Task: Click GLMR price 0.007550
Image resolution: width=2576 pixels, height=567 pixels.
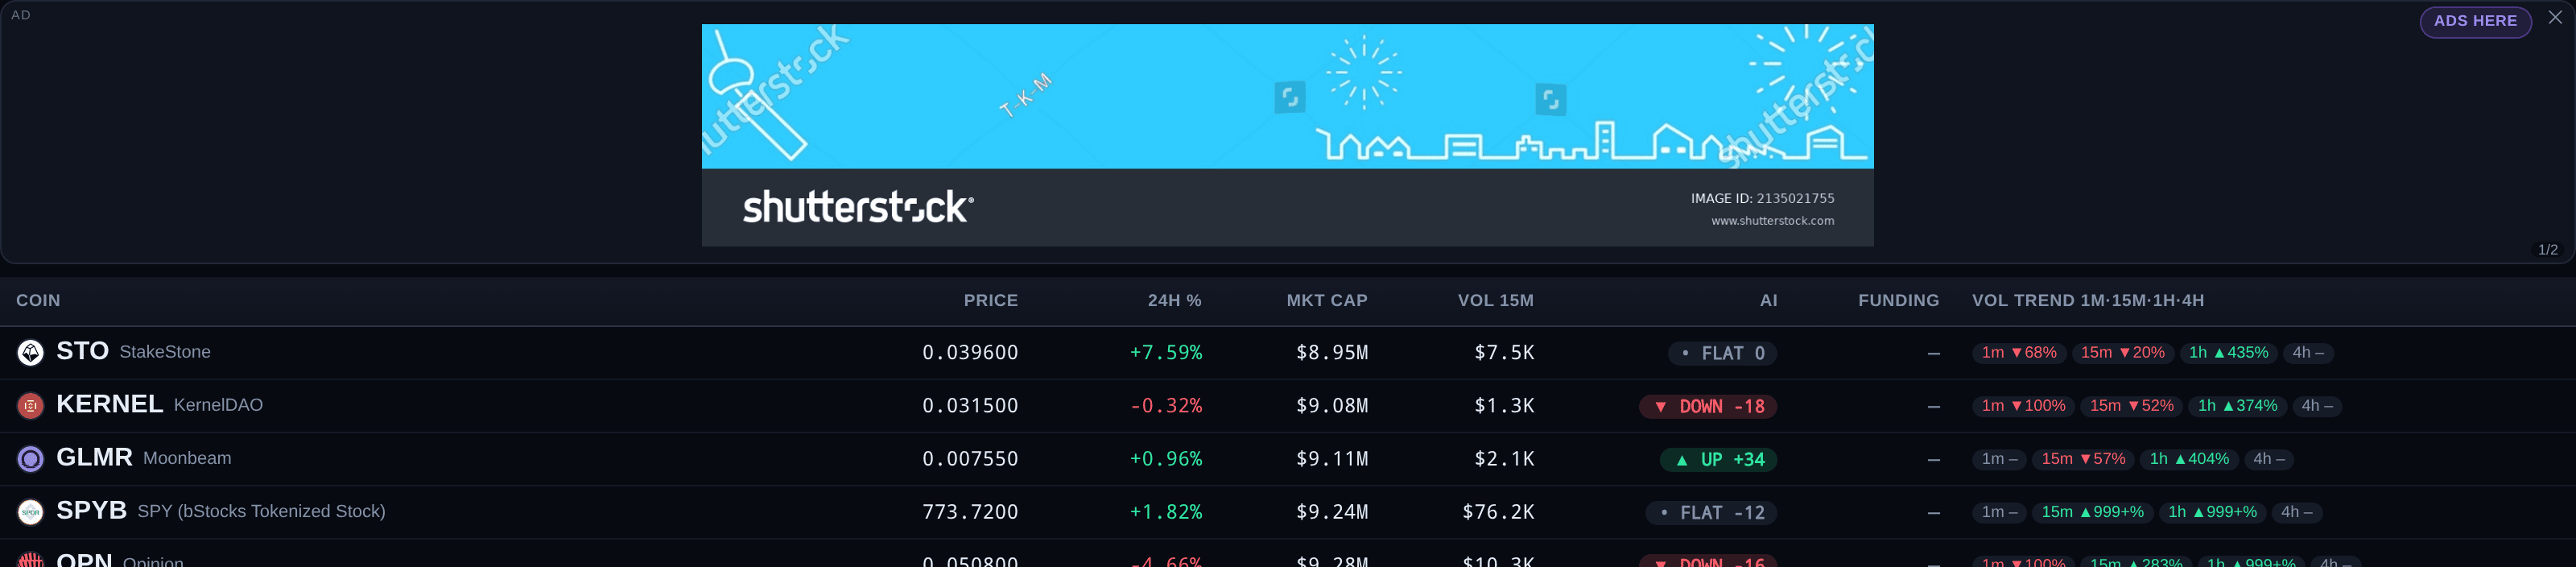Action: point(970,458)
